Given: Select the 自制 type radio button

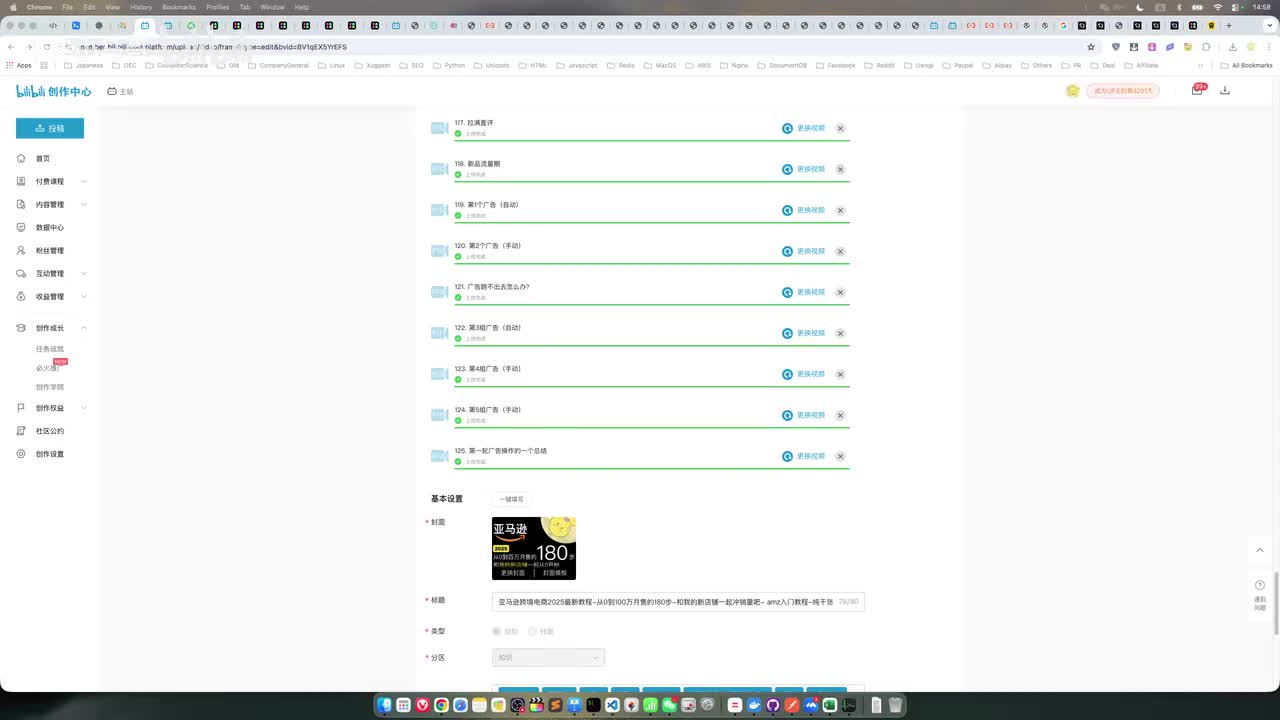Looking at the screenshot, I should pyautogui.click(x=497, y=631).
